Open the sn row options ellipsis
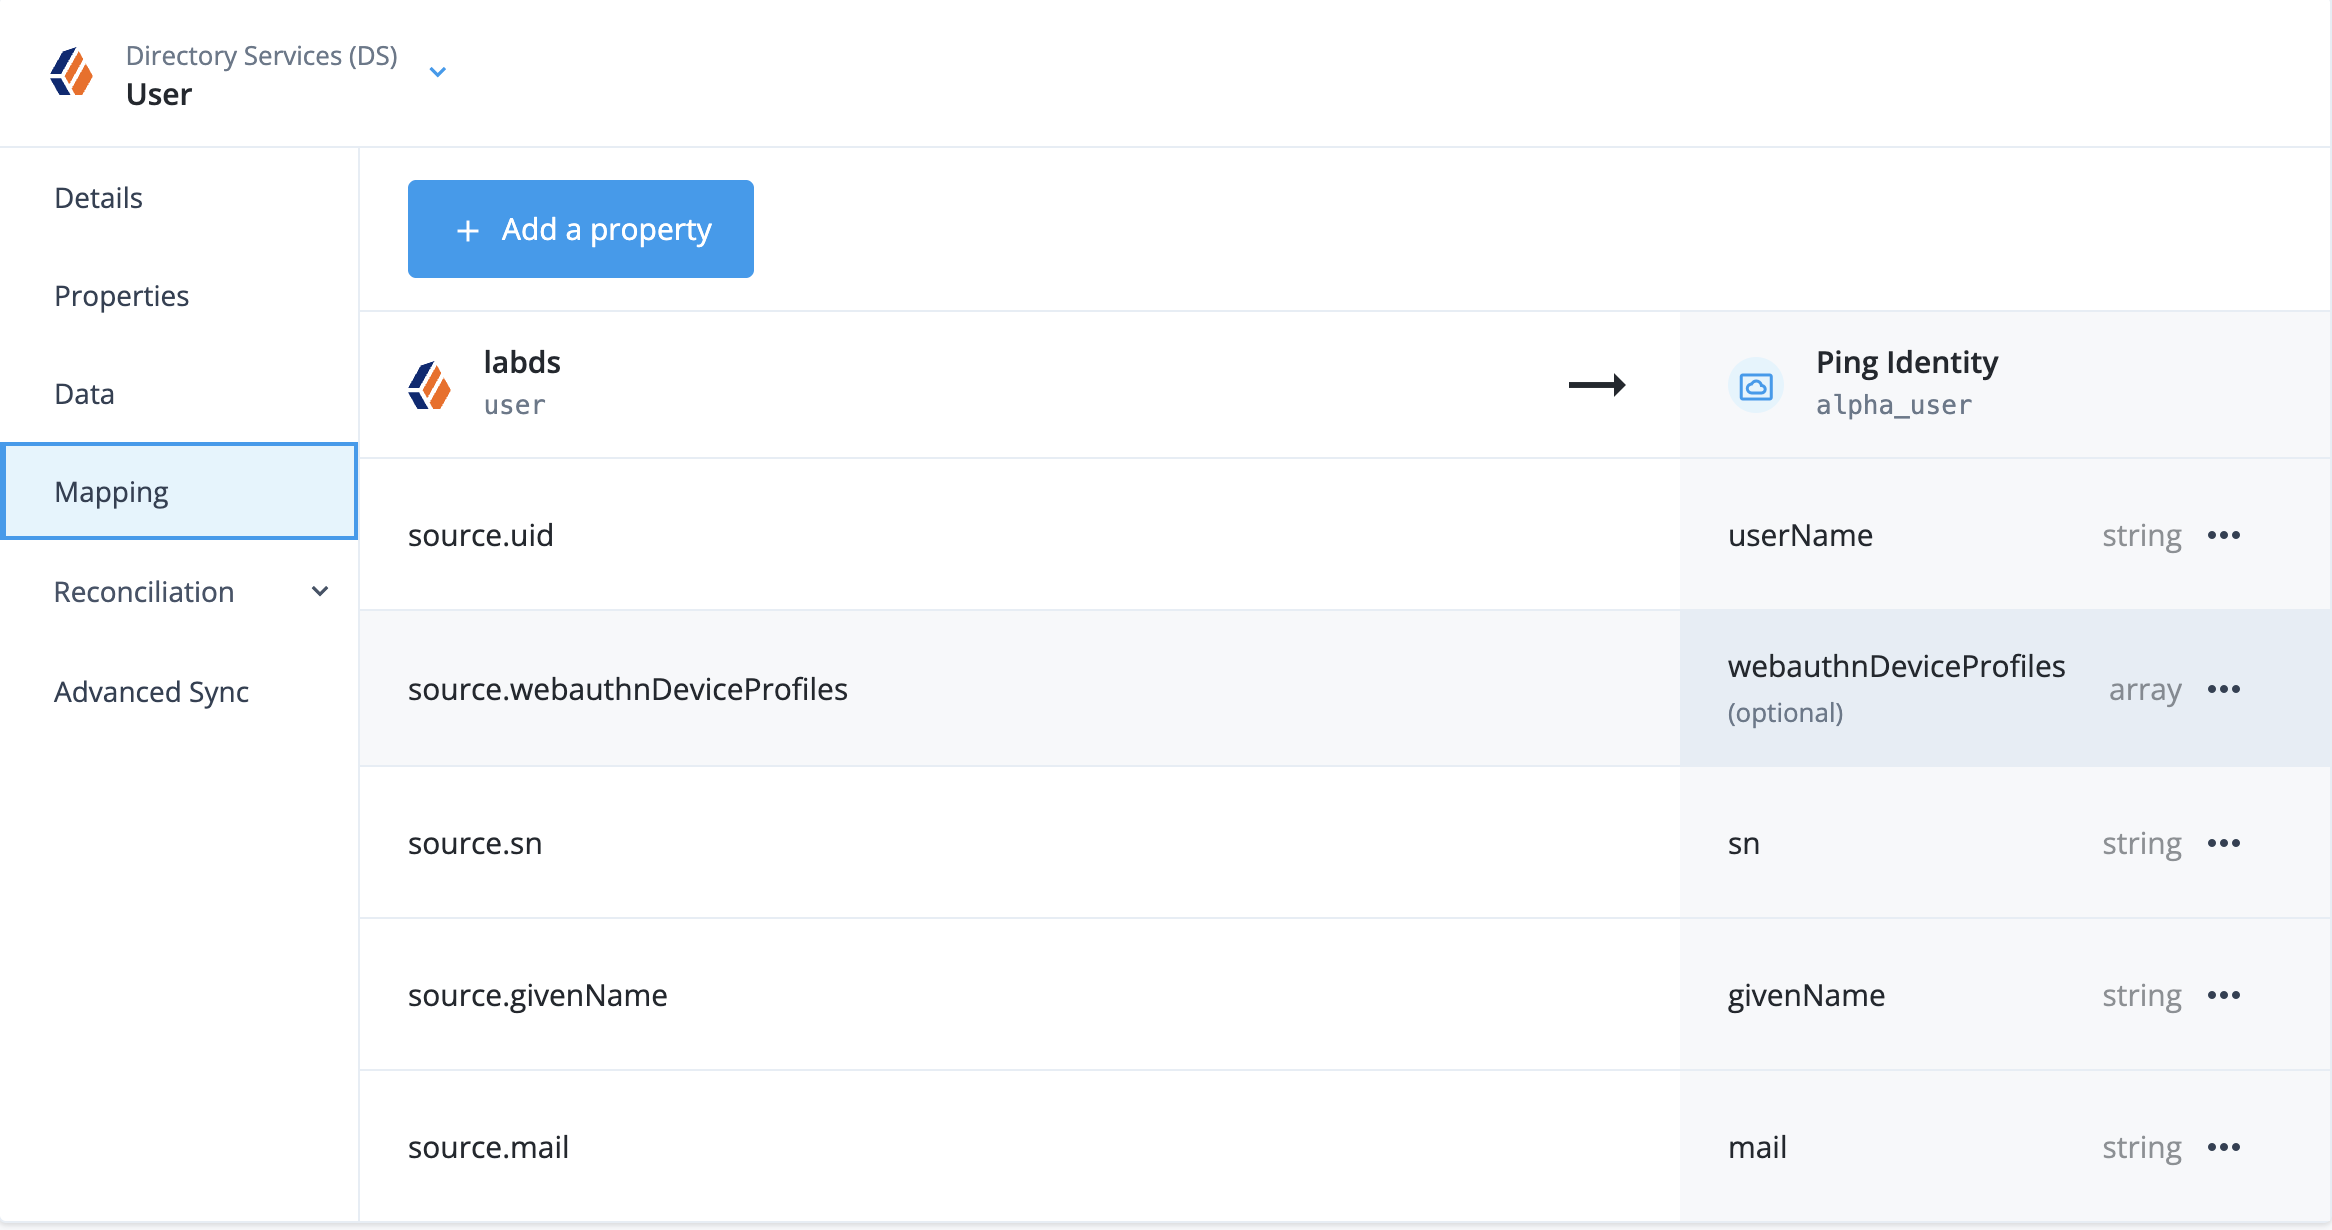Screen dimensions: 2332x1230 tap(2223, 843)
